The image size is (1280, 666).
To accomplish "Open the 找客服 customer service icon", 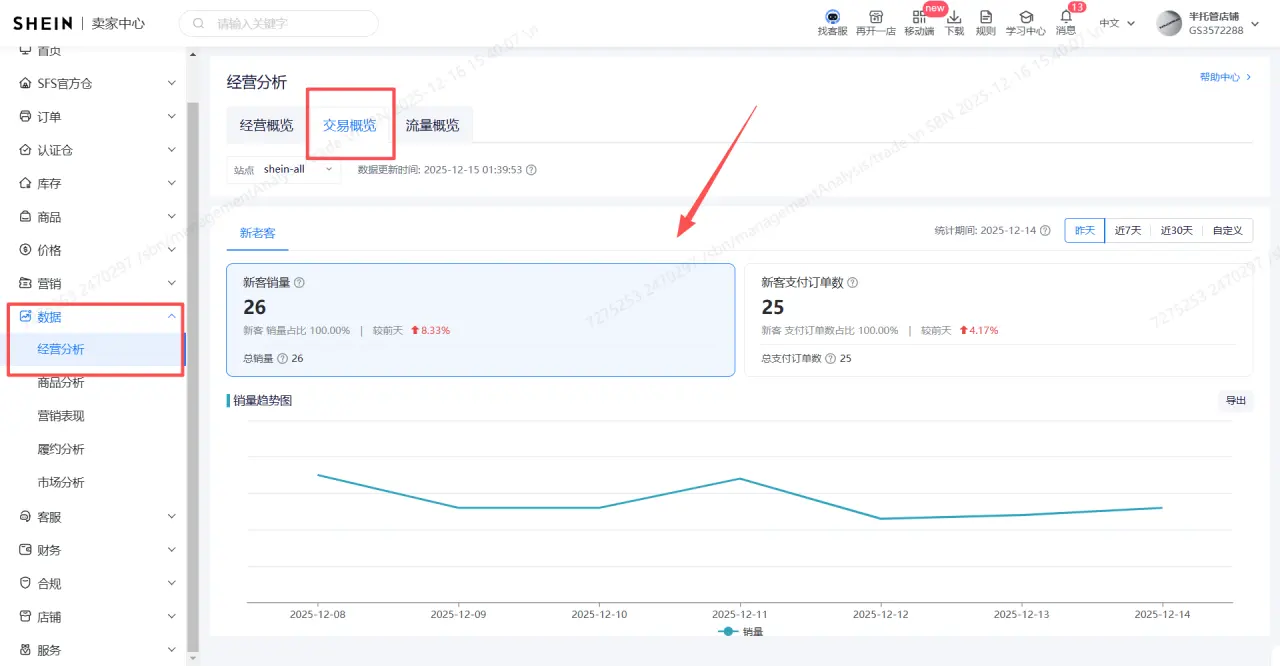I will tap(832, 17).
